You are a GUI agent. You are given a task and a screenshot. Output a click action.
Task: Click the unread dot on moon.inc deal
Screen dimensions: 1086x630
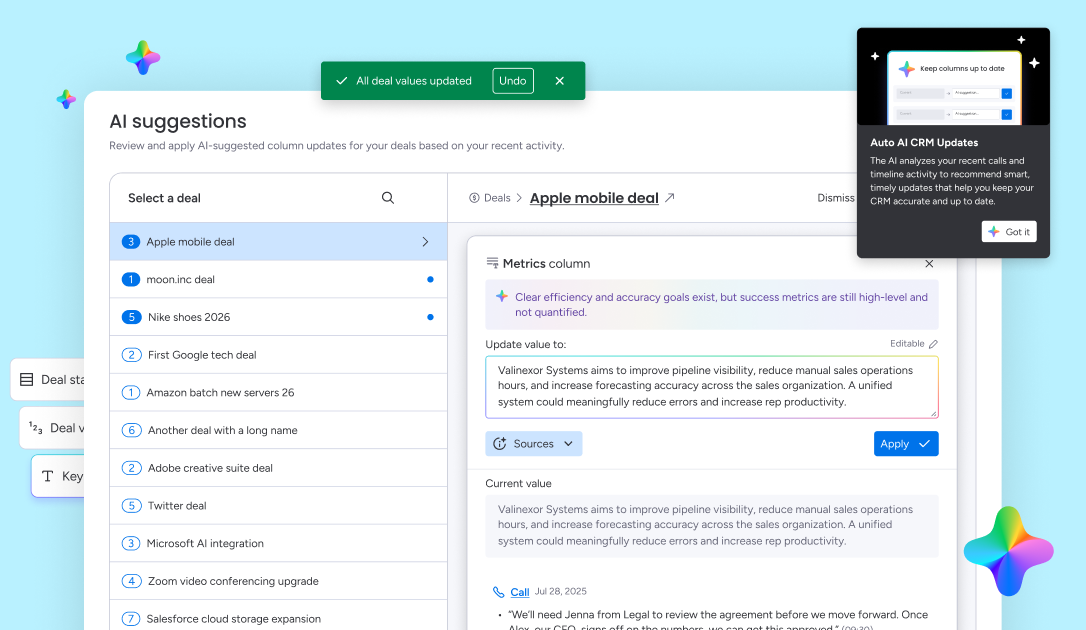tap(430, 280)
